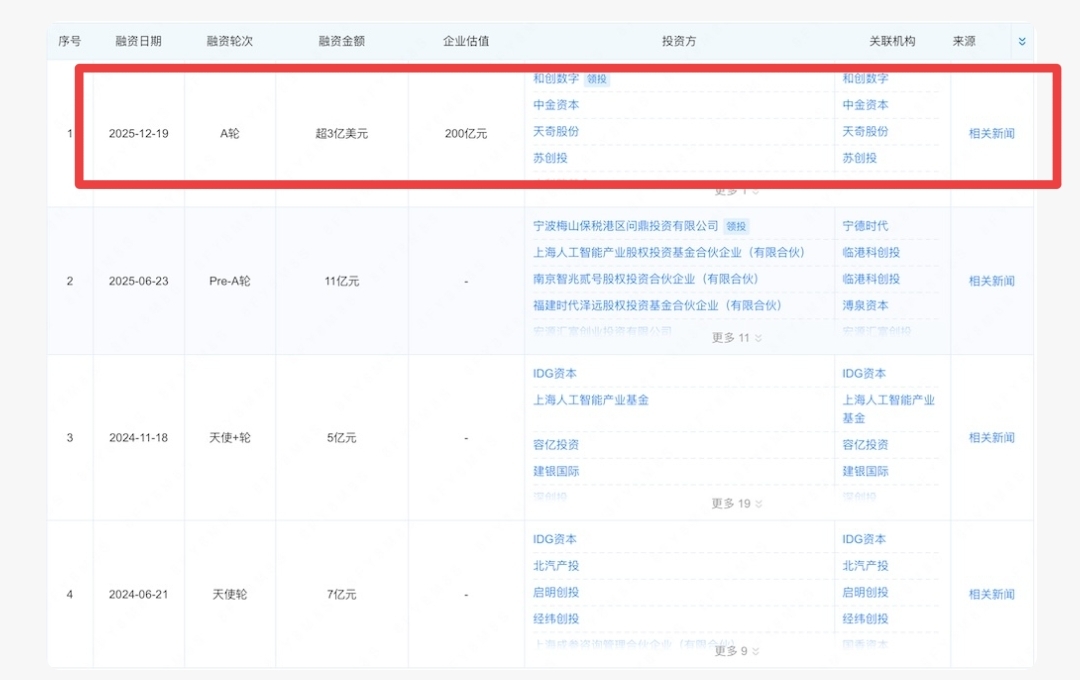Open 和创数字 in 关联机构 column

click(x=865, y=79)
